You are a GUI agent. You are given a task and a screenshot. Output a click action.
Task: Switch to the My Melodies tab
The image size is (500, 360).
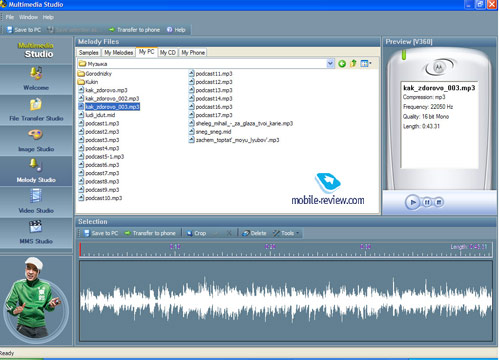(x=119, y=53)
